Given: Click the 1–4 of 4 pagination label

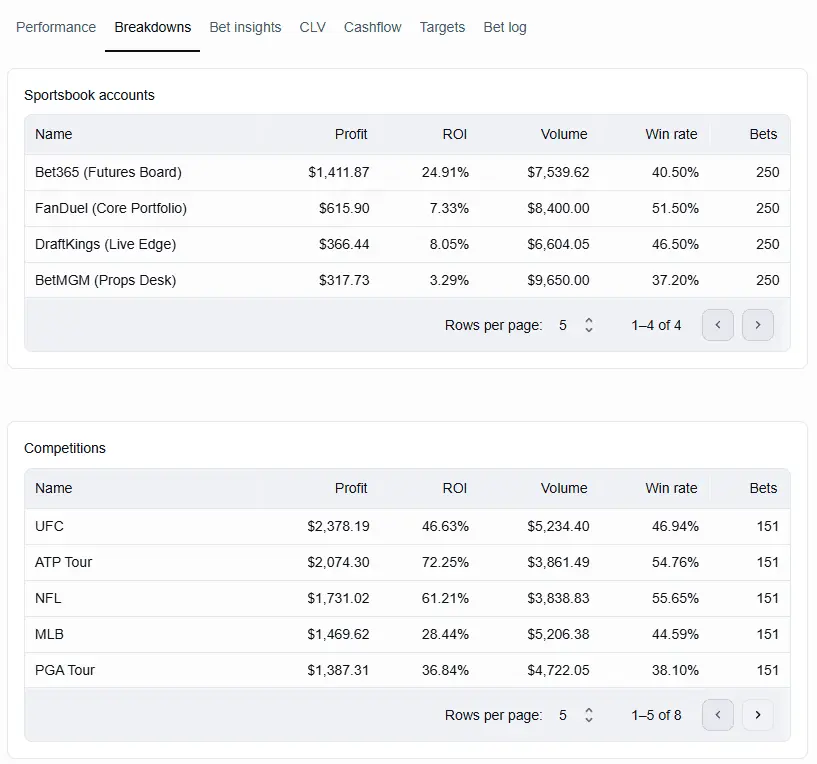Looking at the screenshot, I should point(656,325).
